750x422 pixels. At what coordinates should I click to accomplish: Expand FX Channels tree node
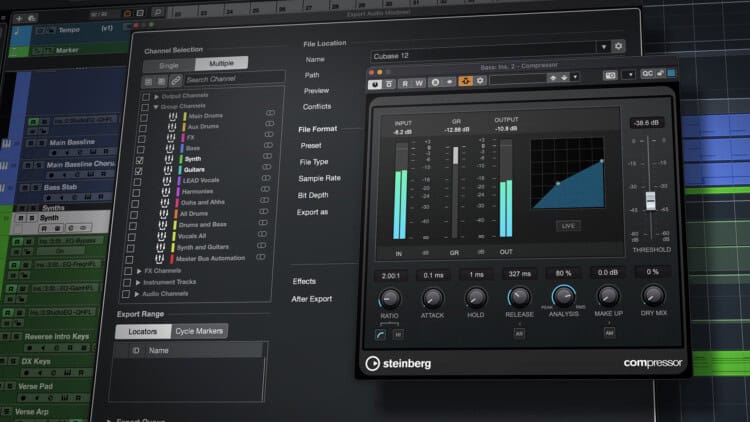tap(139, 271)
